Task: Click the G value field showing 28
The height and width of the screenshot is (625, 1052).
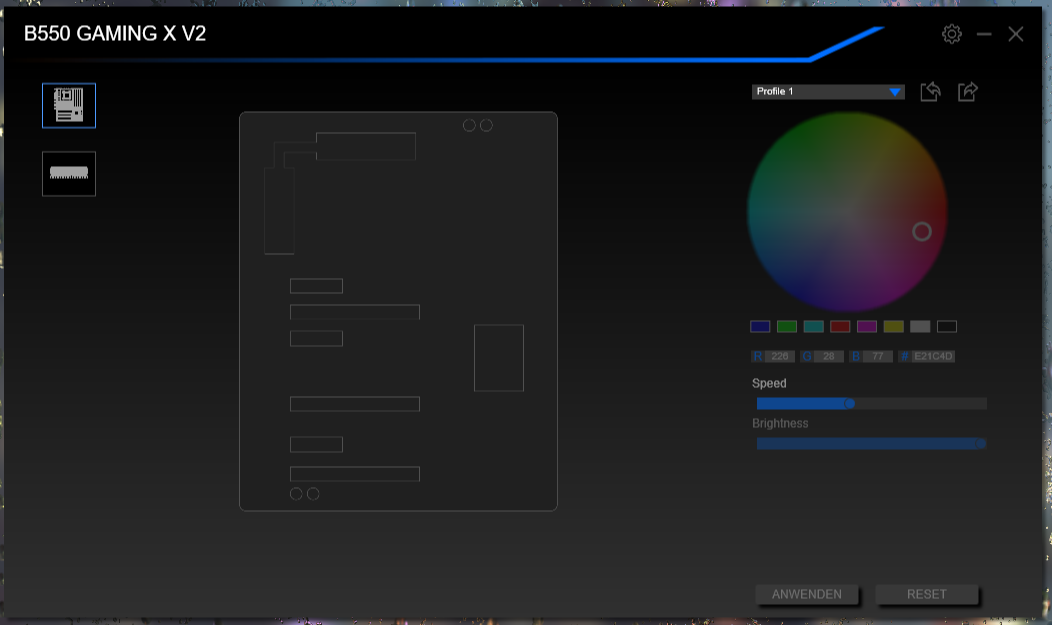Action: pos(829,356)
